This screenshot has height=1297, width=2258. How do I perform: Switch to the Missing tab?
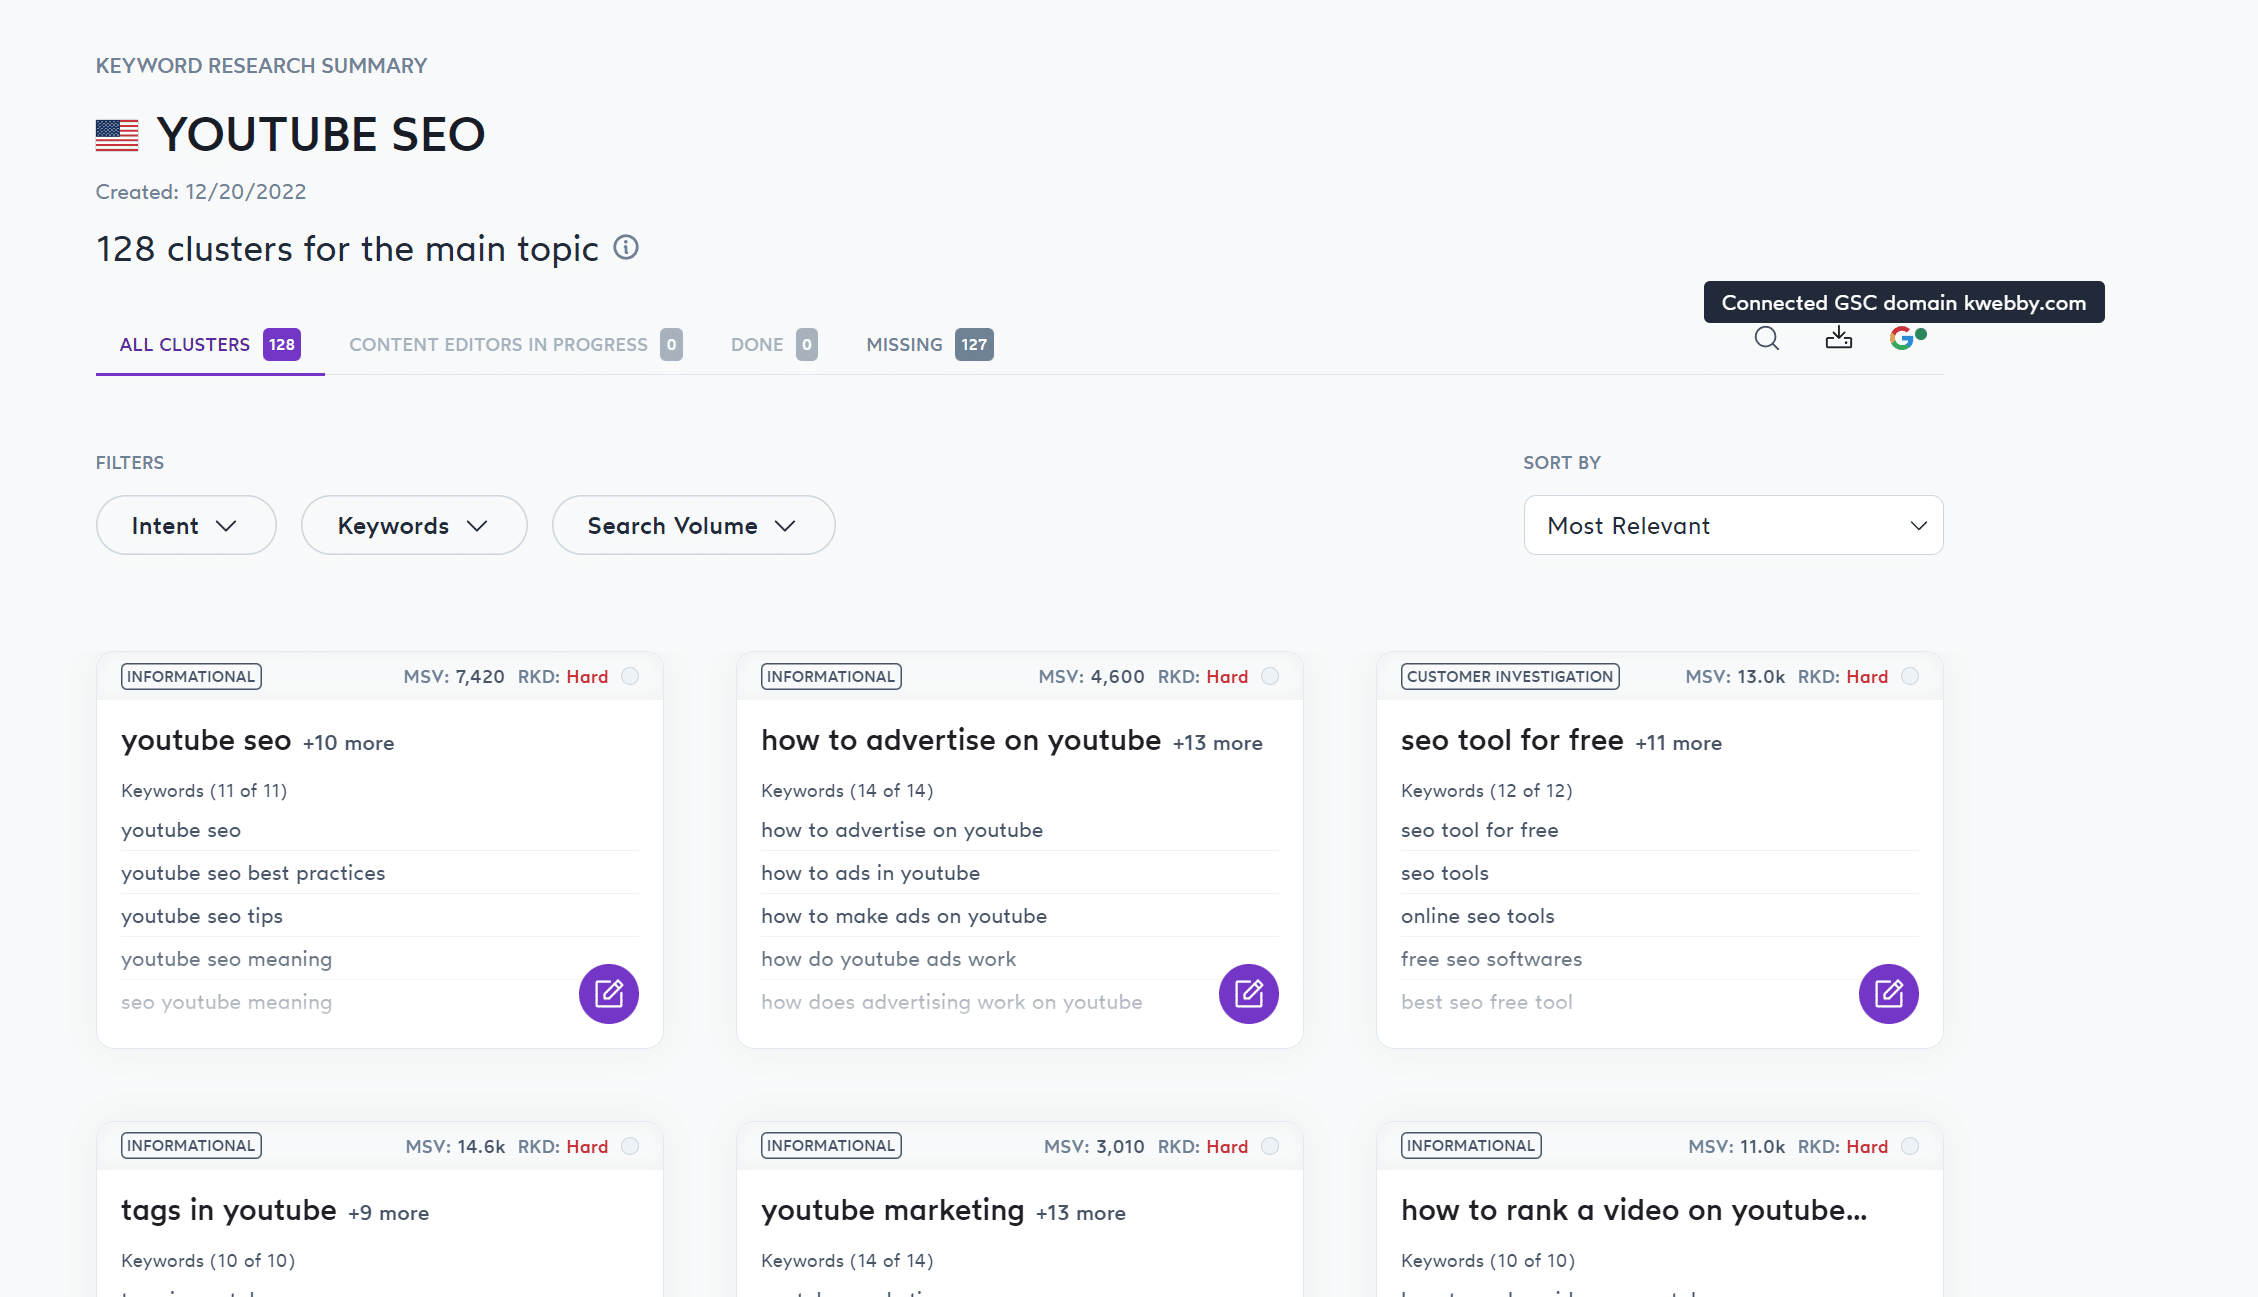point(930,344)
